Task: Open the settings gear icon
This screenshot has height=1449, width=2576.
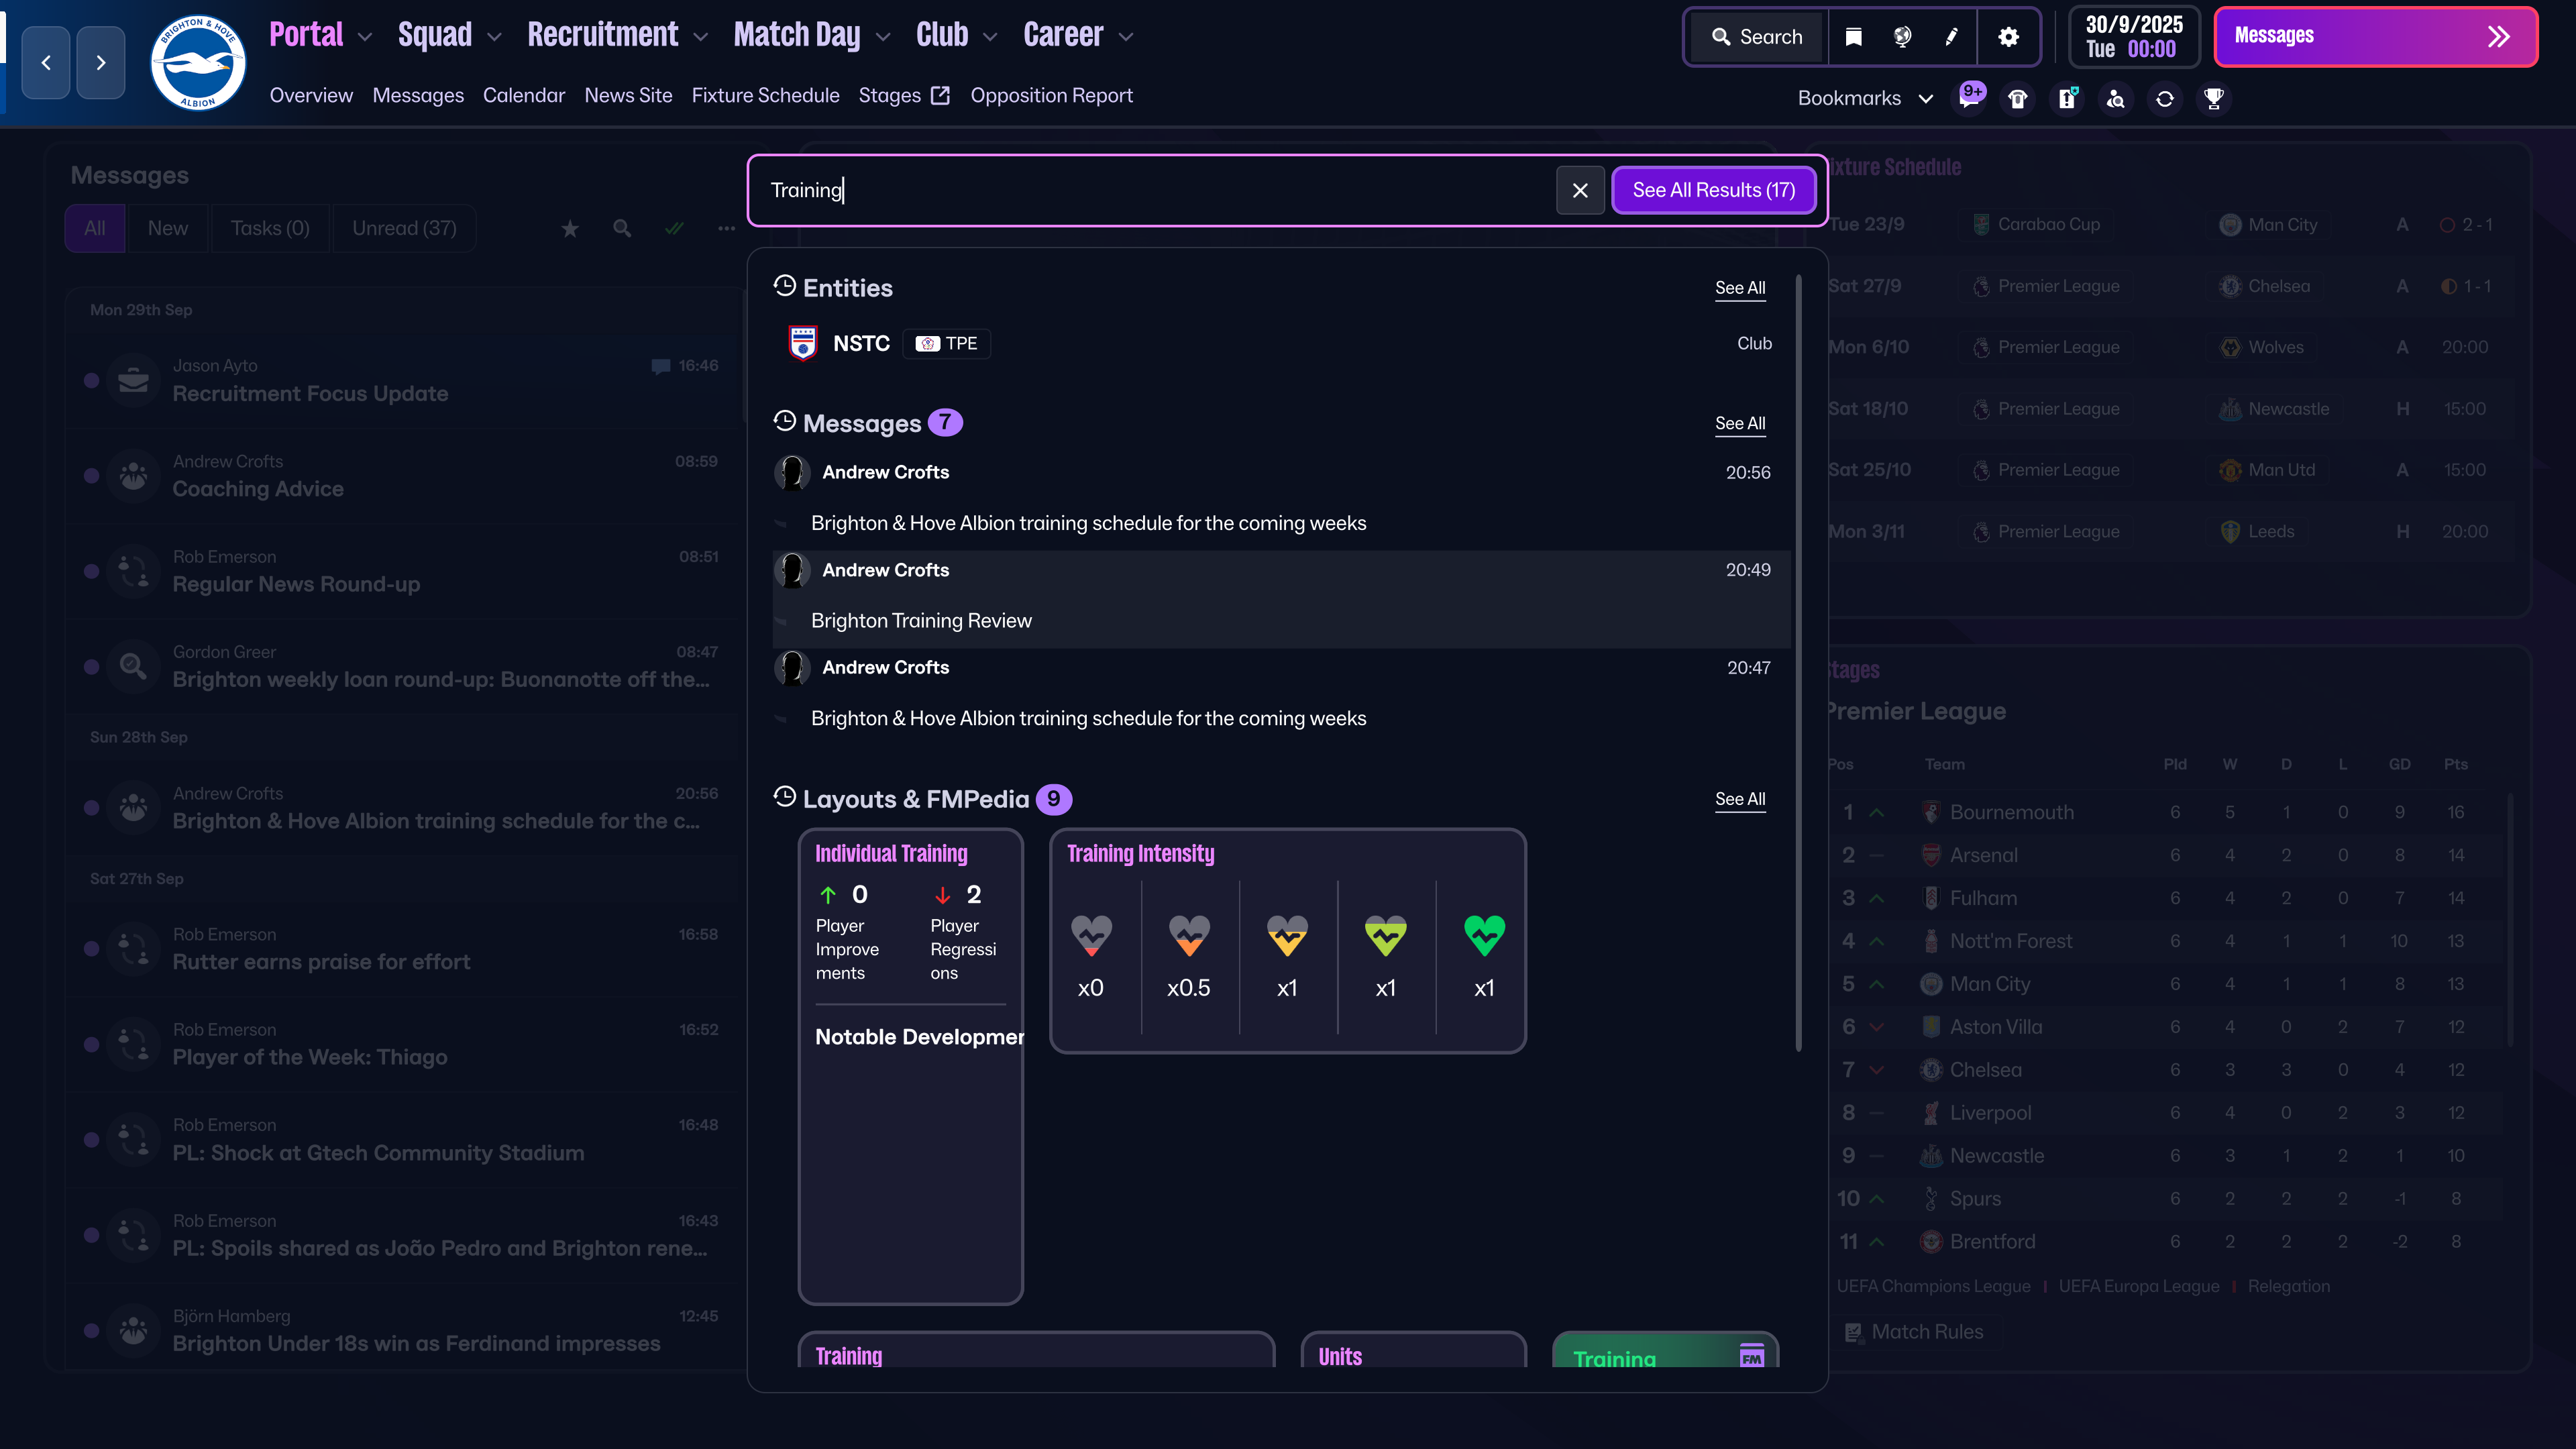Action: (x=2008, y=37)
